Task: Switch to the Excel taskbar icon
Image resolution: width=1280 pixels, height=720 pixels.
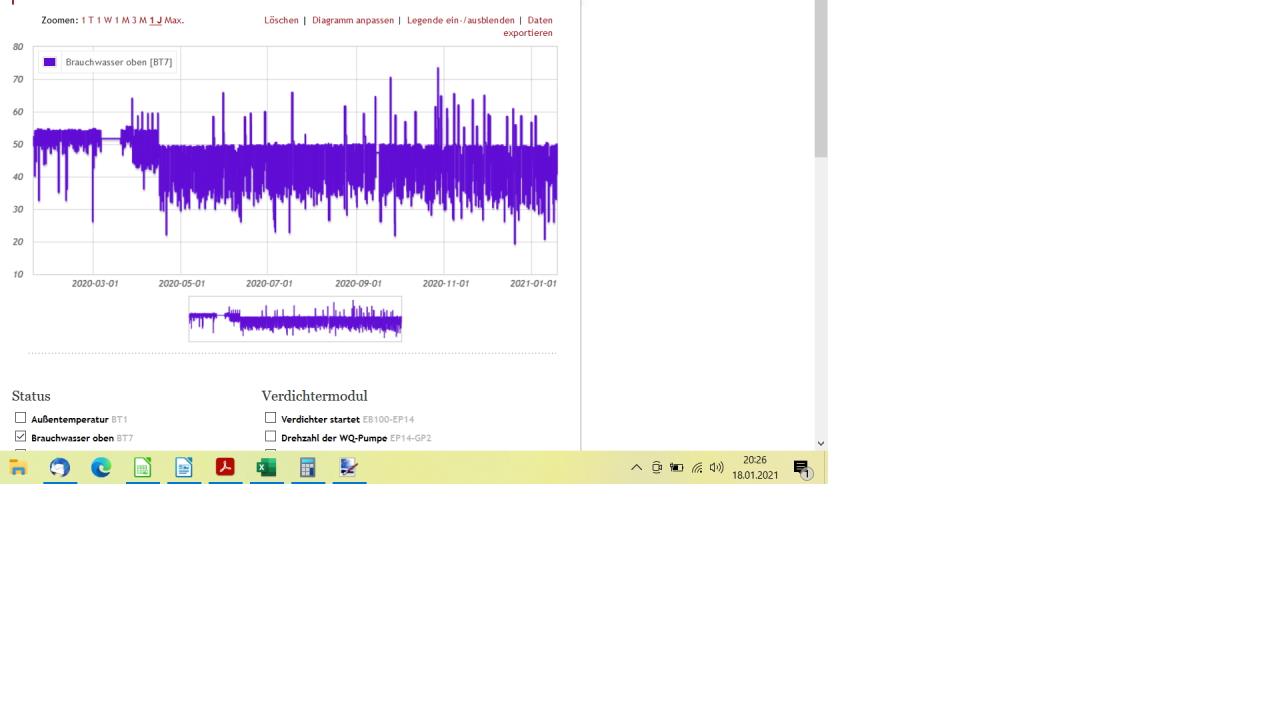Action: point(266,467)
